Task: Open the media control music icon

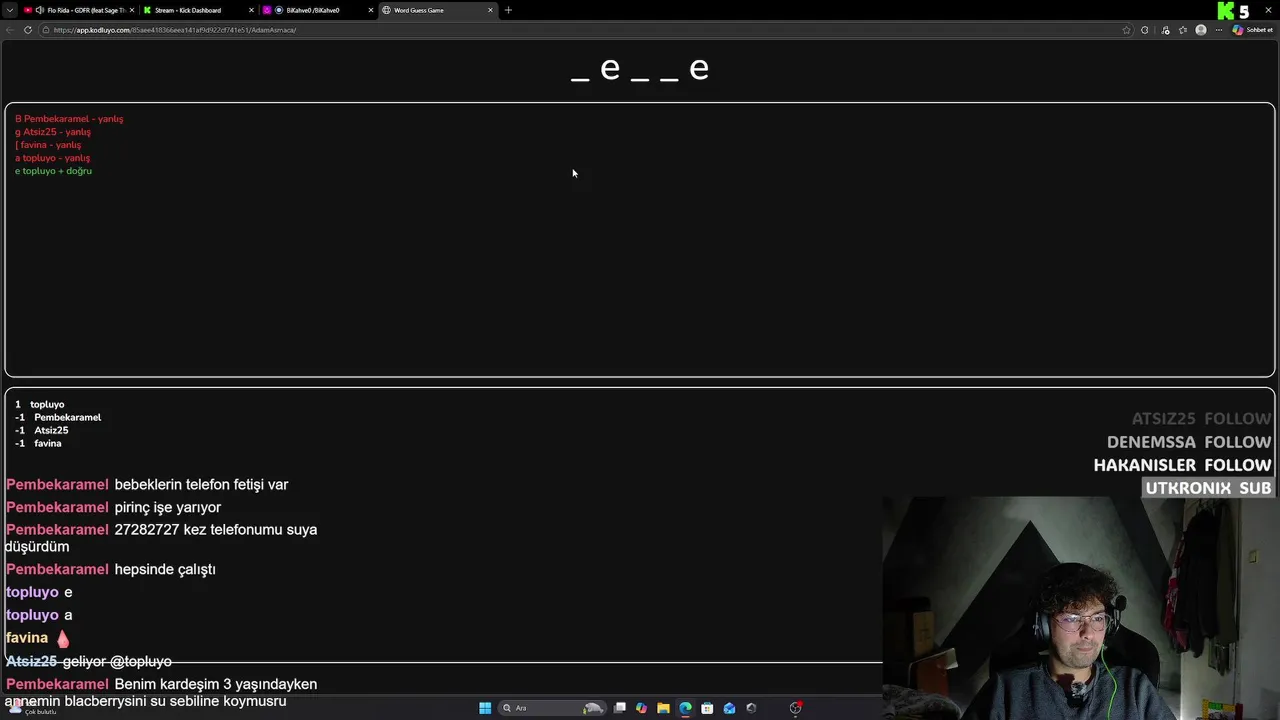Action: (1165, 30)
